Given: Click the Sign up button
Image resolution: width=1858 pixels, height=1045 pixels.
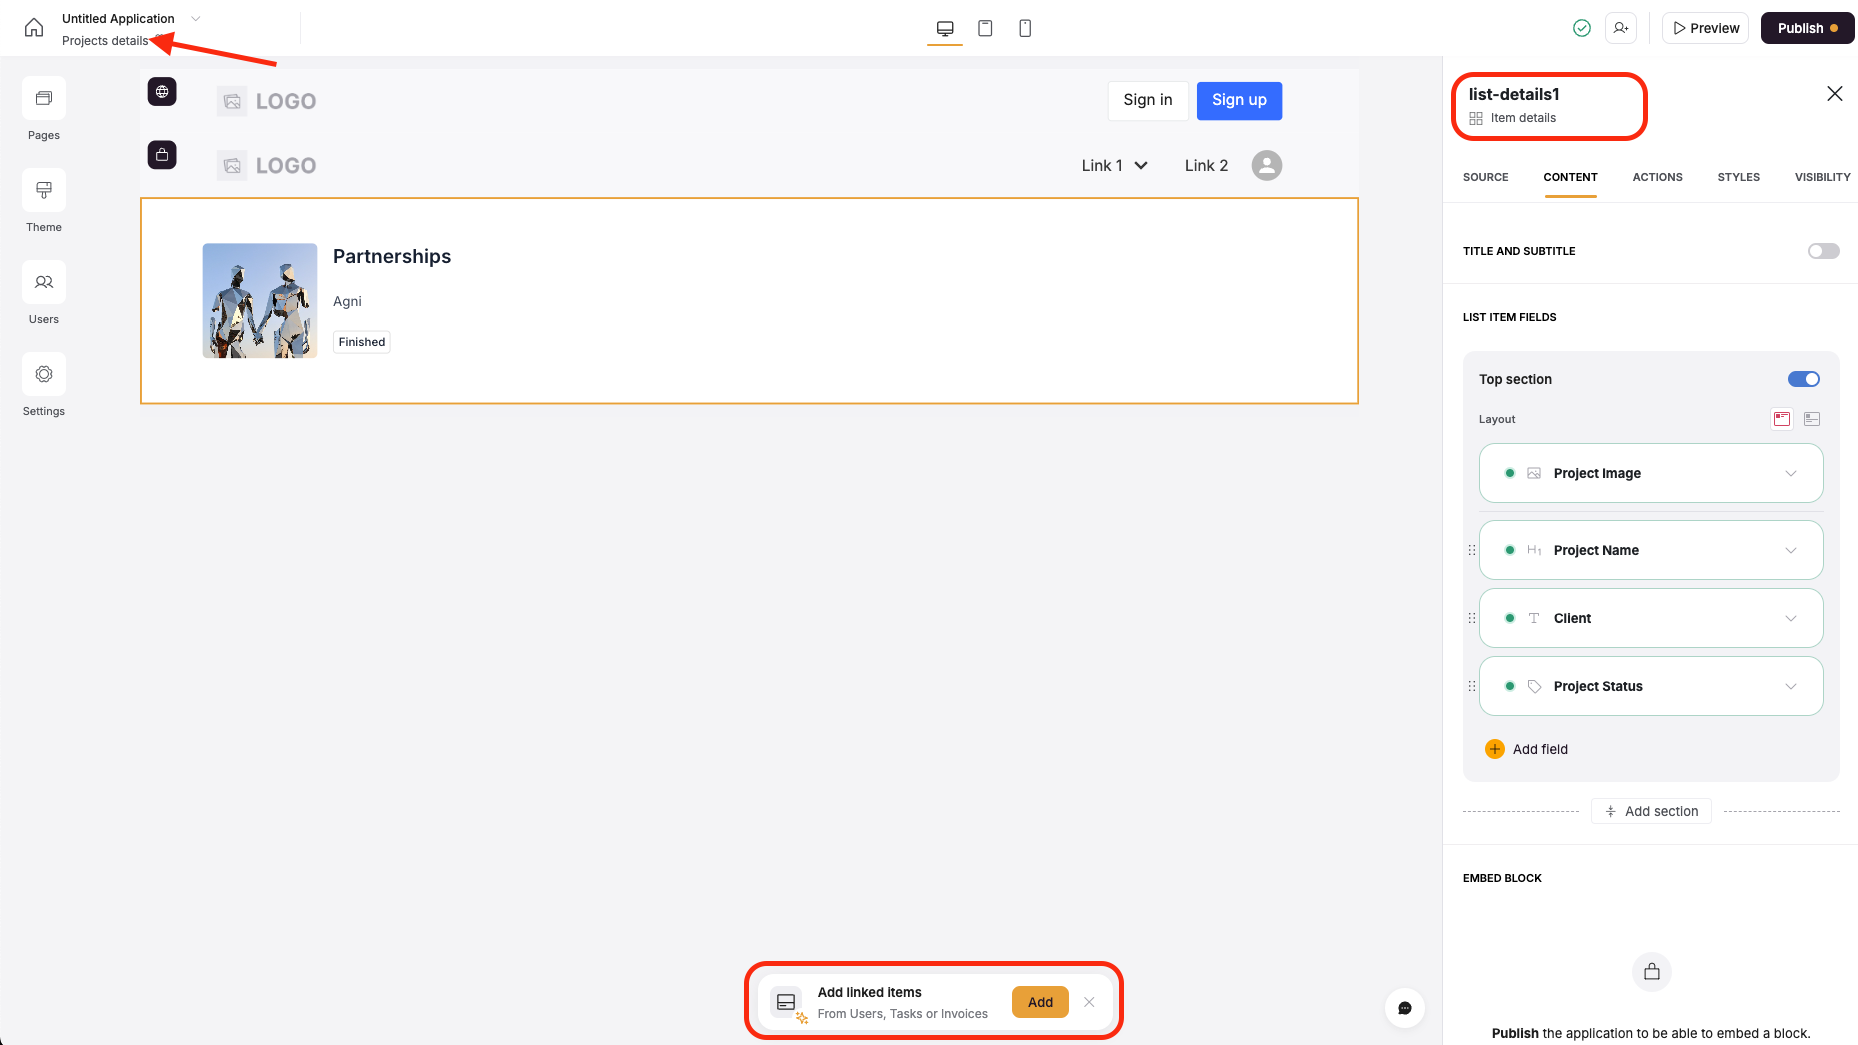Looking at the screenshot, I should point(1239,100).
